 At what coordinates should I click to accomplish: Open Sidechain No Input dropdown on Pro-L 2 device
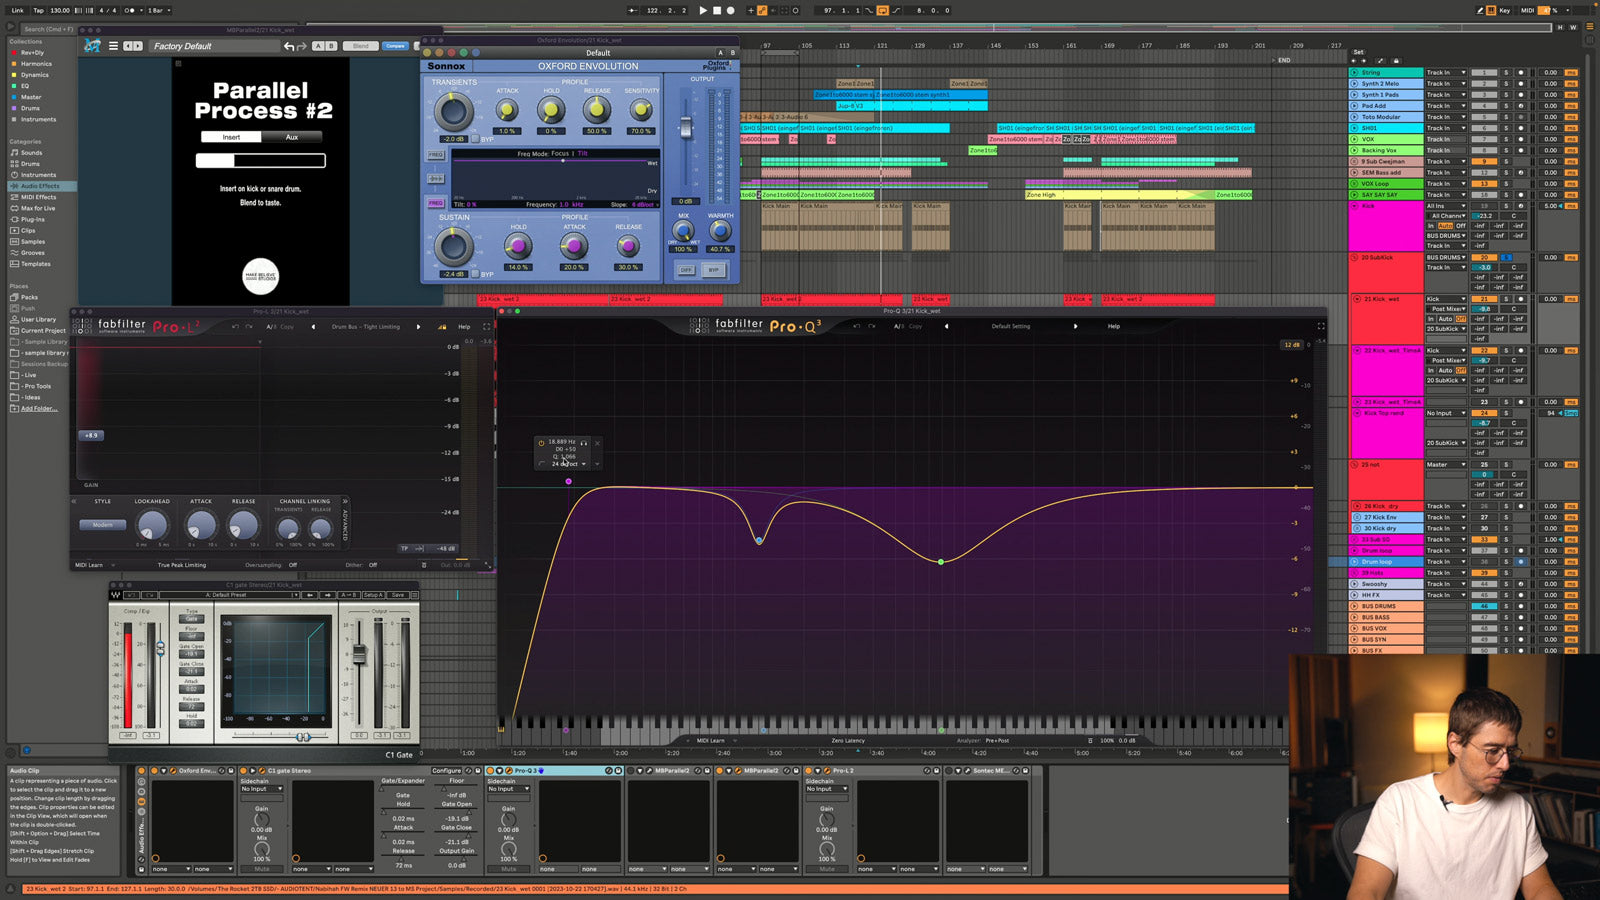point(826,789)
